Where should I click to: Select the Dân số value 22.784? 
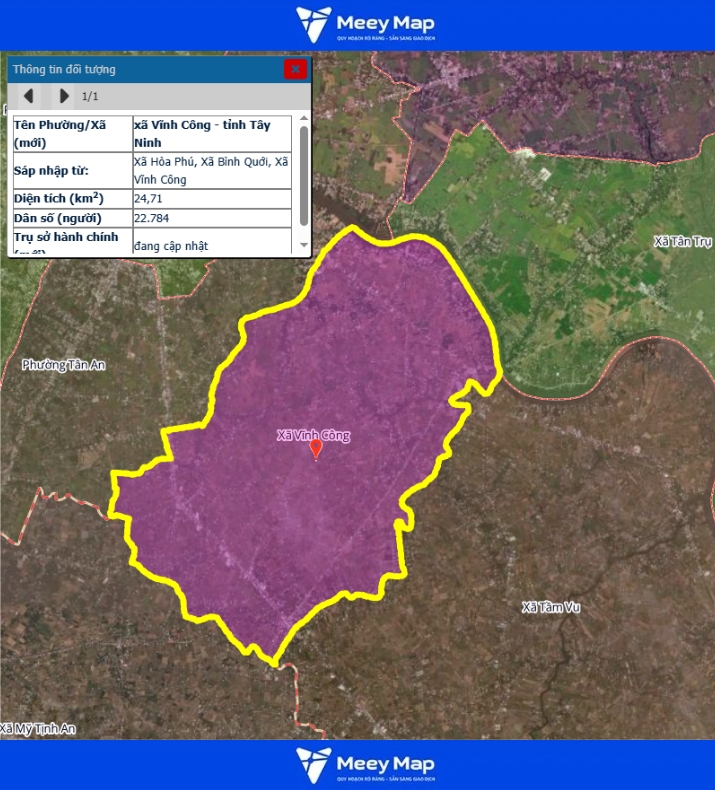(151, 217)
